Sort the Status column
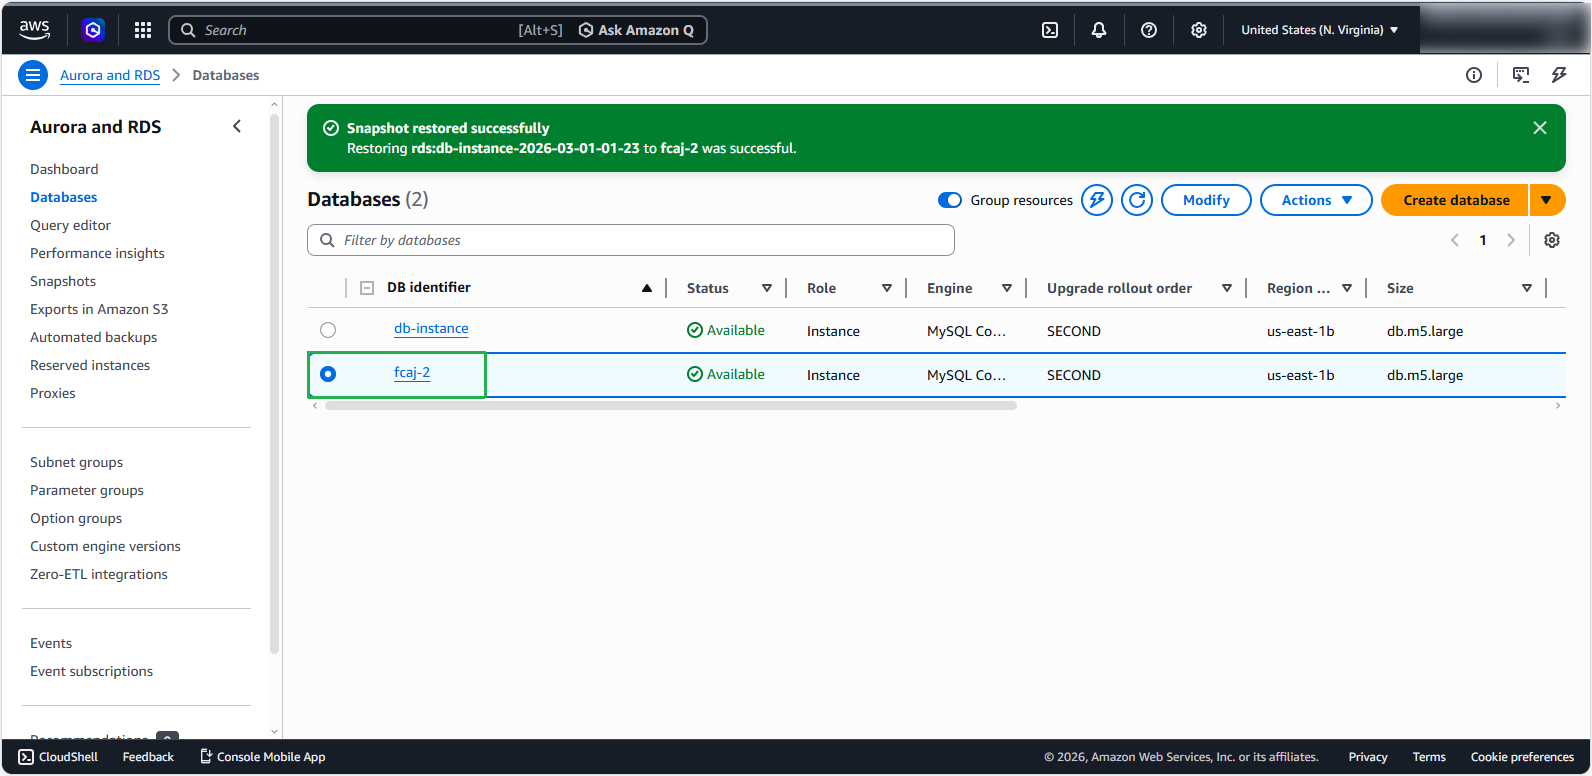 click(767, 288)
